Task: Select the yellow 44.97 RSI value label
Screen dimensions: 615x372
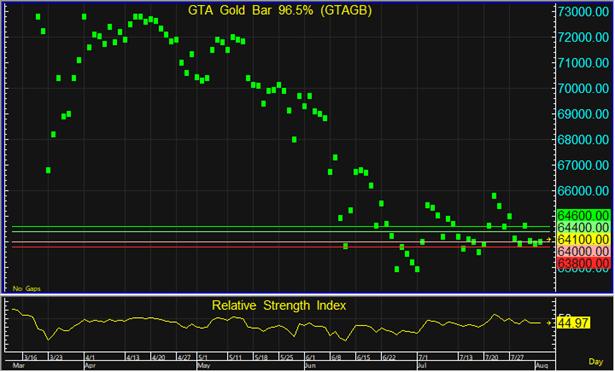Action: (x=573, y=323)
